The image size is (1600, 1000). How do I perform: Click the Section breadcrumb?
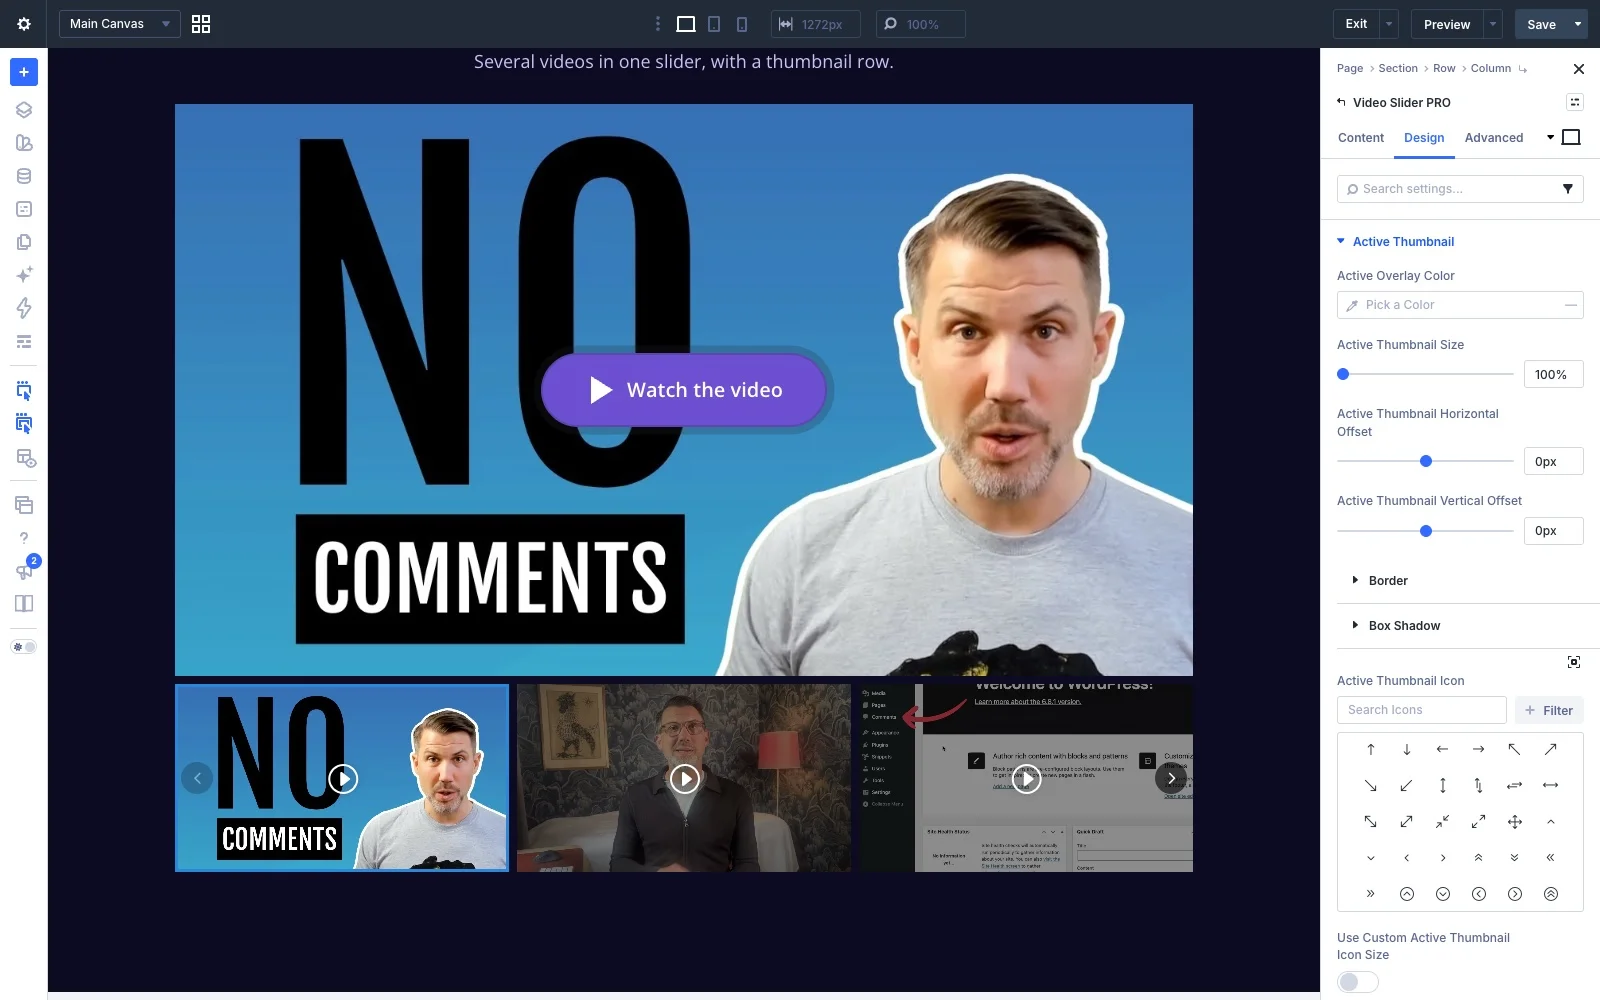click(1398, 69)
